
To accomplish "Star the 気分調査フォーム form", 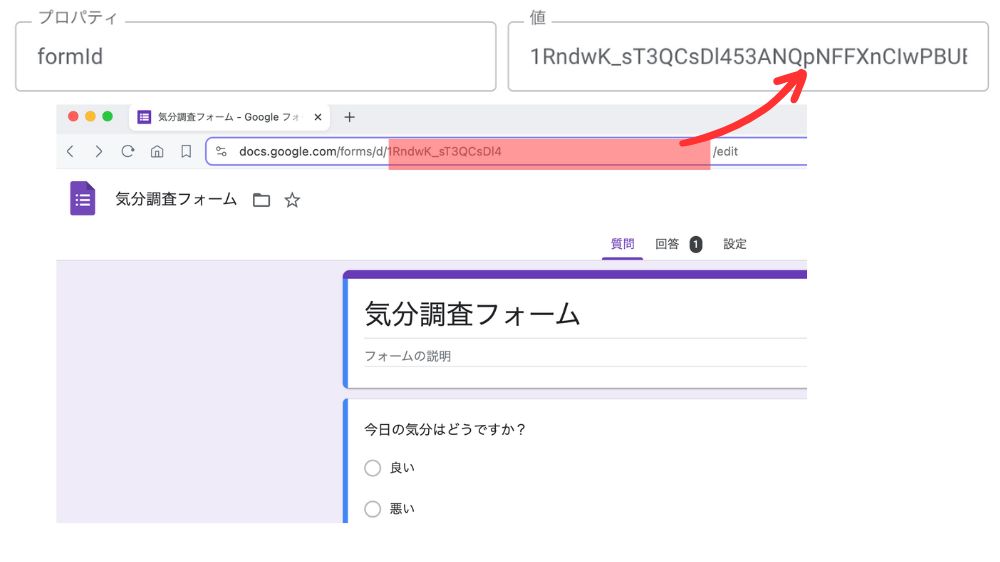I will (292, 200).
